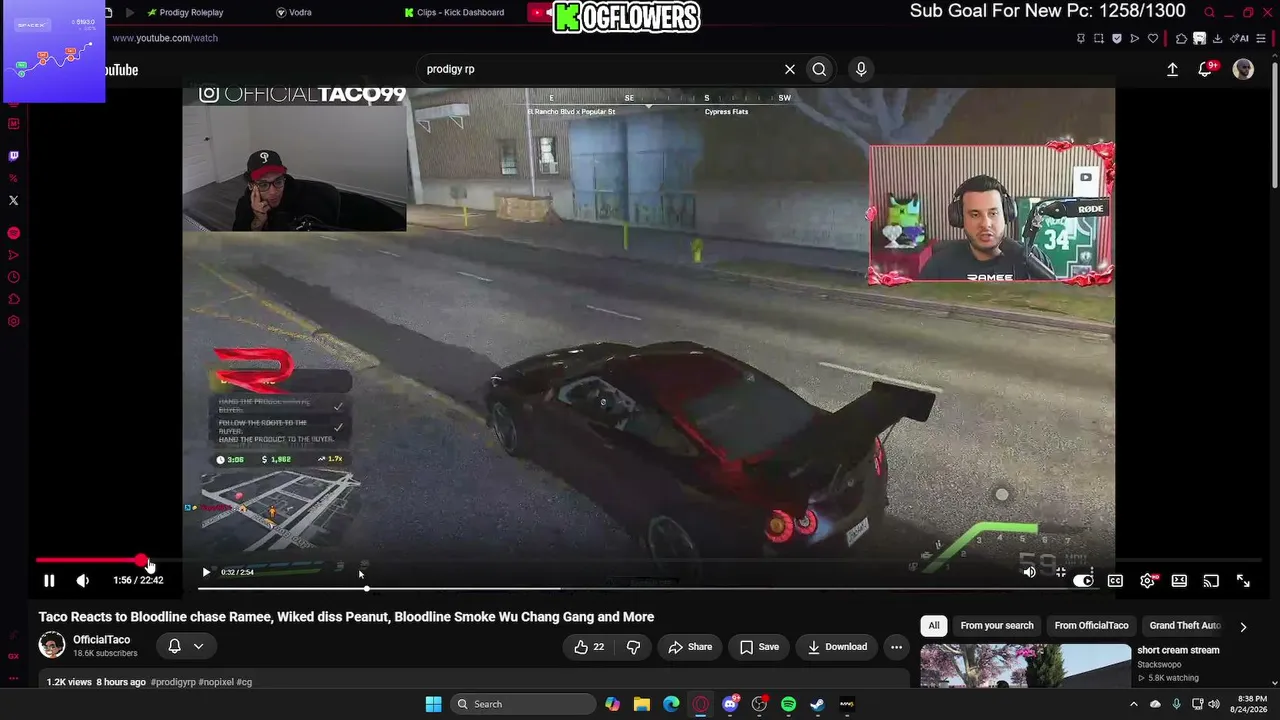This screenshot has height=720, width=1280.
Task: Select the All filter chip
Action: click(933, 626)
